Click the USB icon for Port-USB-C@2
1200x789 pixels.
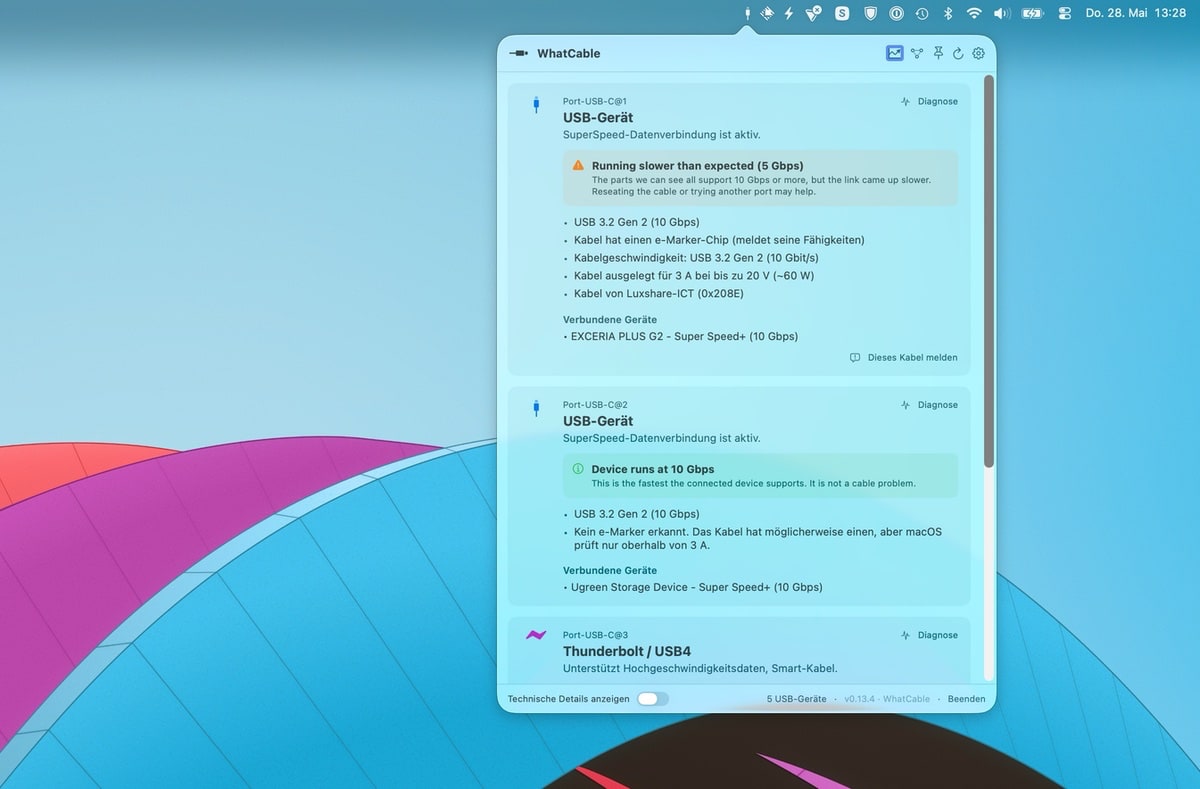coord(536,408)
